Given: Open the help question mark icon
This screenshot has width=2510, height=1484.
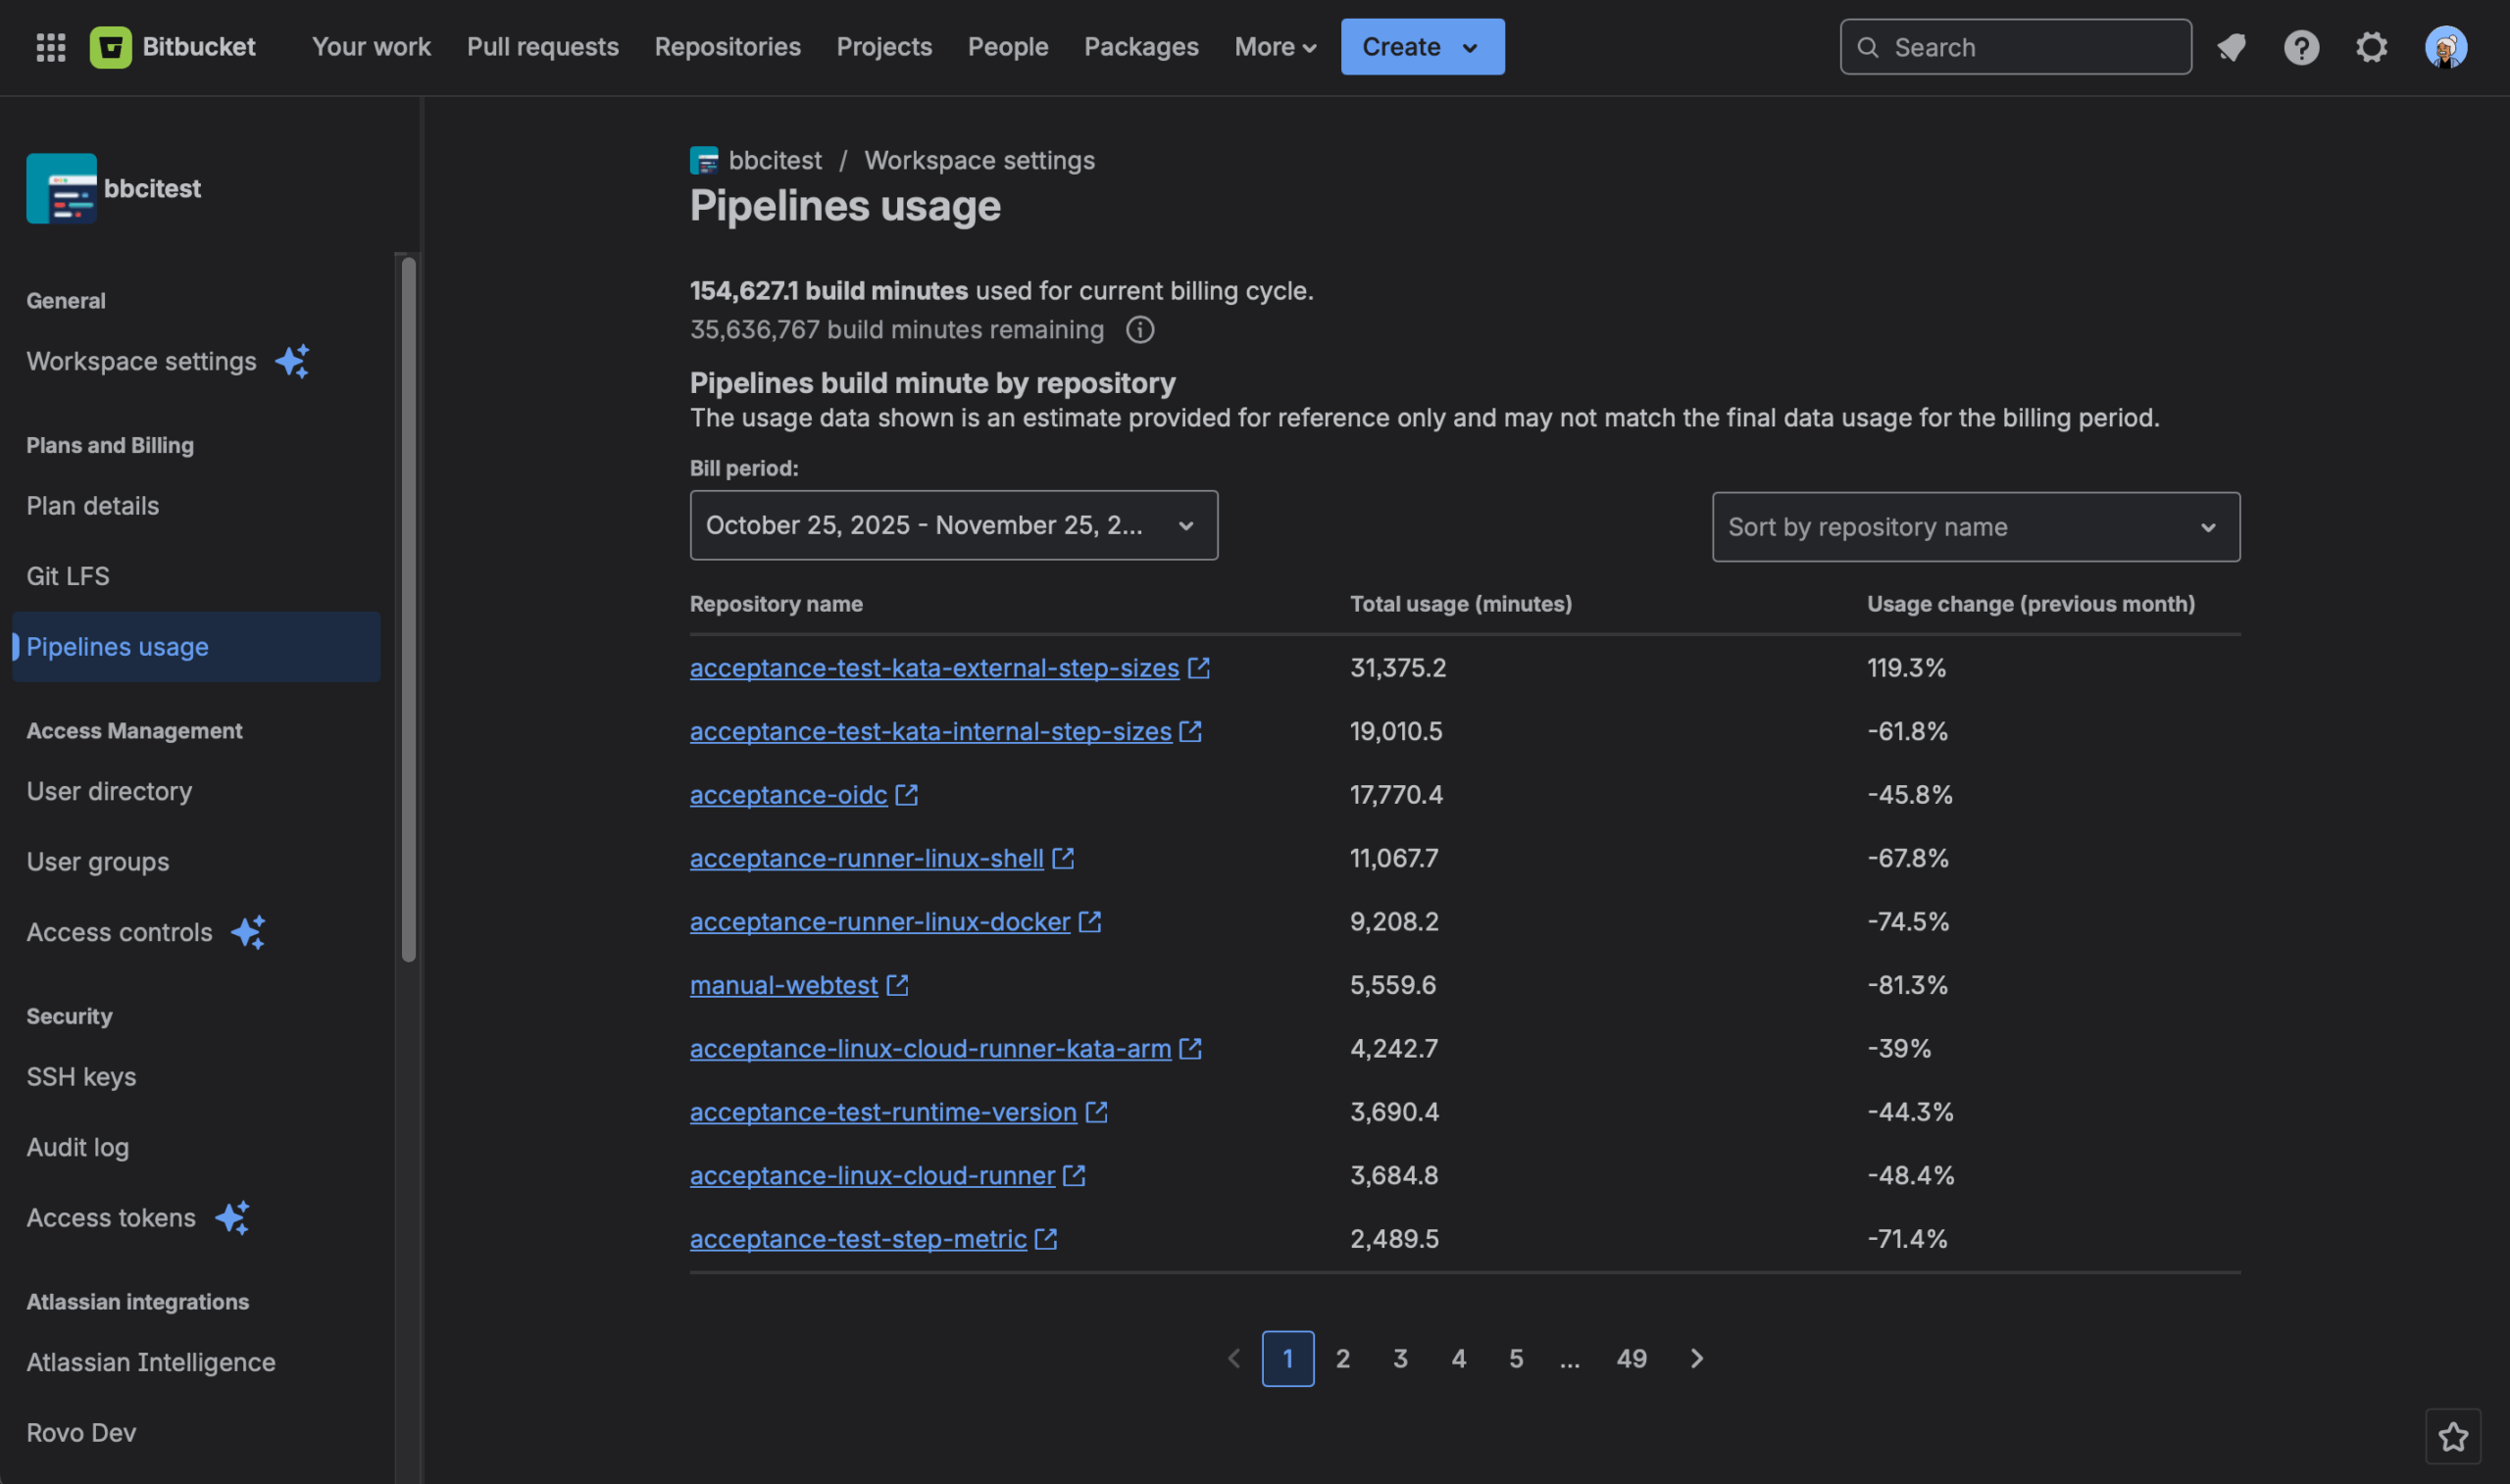Looking at the screenshot, I should (x=2301, y=47).
